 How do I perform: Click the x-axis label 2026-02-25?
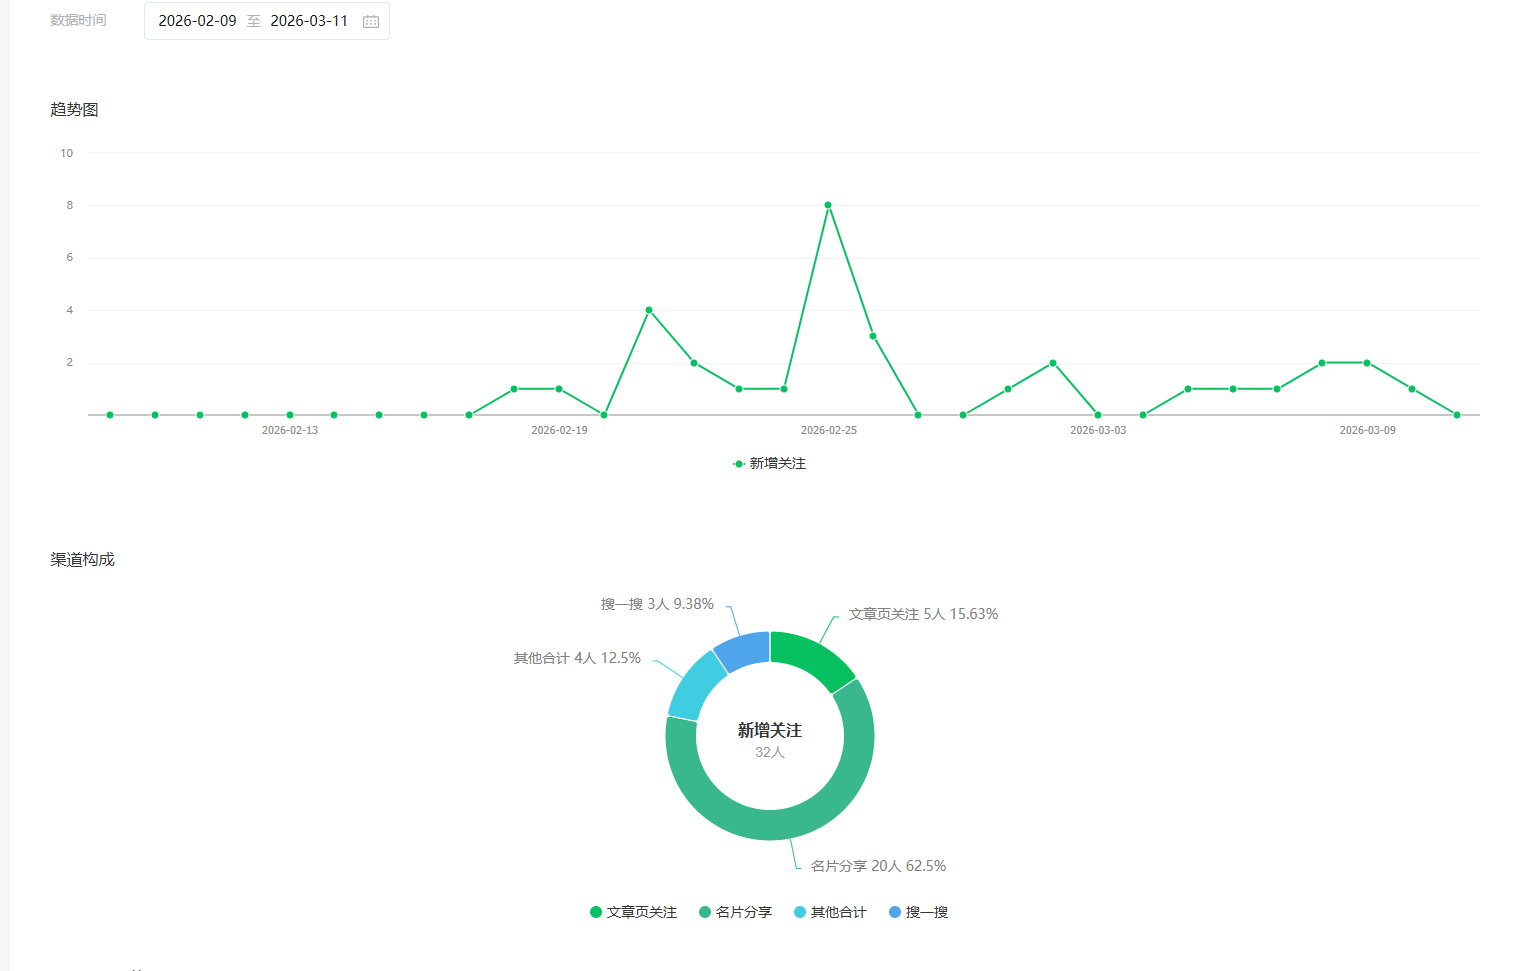[828, 430]
